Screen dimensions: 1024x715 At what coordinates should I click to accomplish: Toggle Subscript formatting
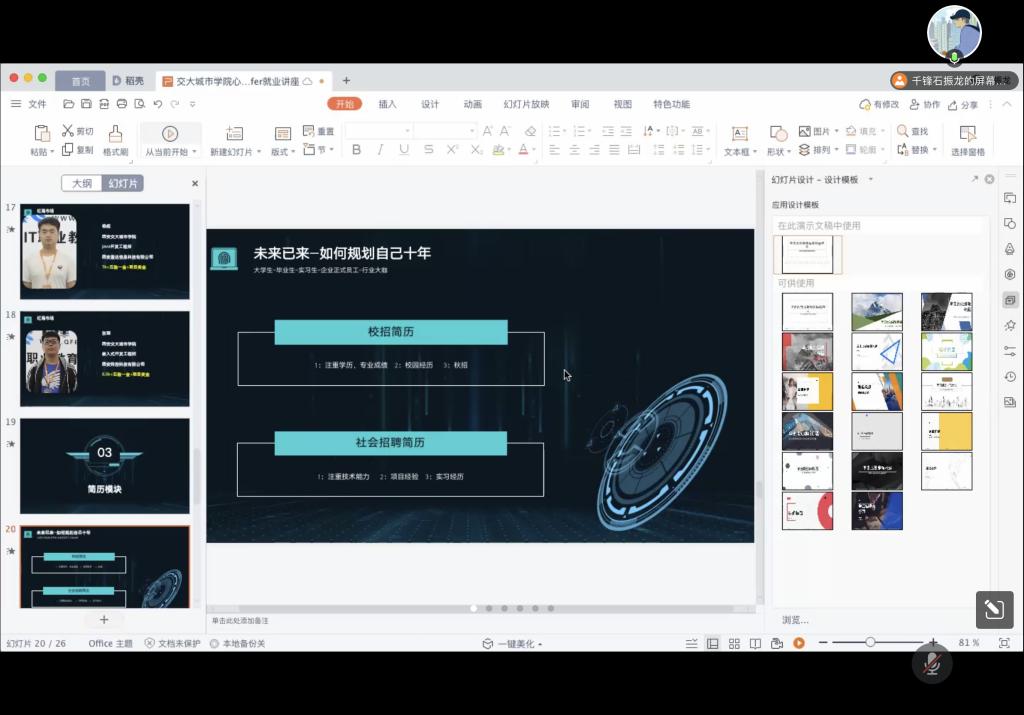click(x=477, y=150)
